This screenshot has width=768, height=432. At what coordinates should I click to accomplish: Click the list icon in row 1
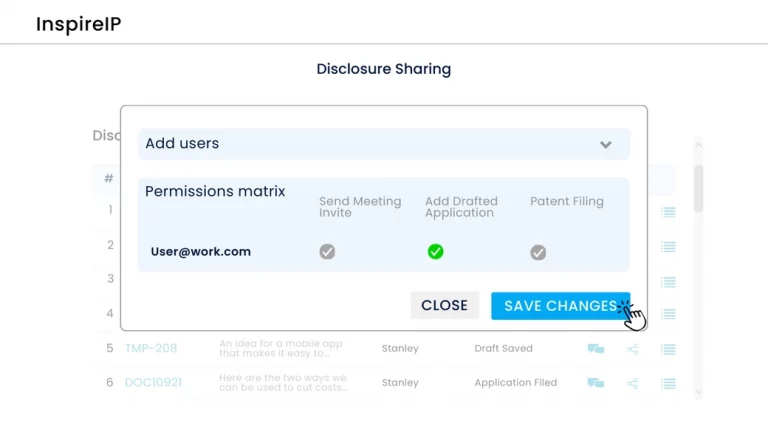pos(668,212)
